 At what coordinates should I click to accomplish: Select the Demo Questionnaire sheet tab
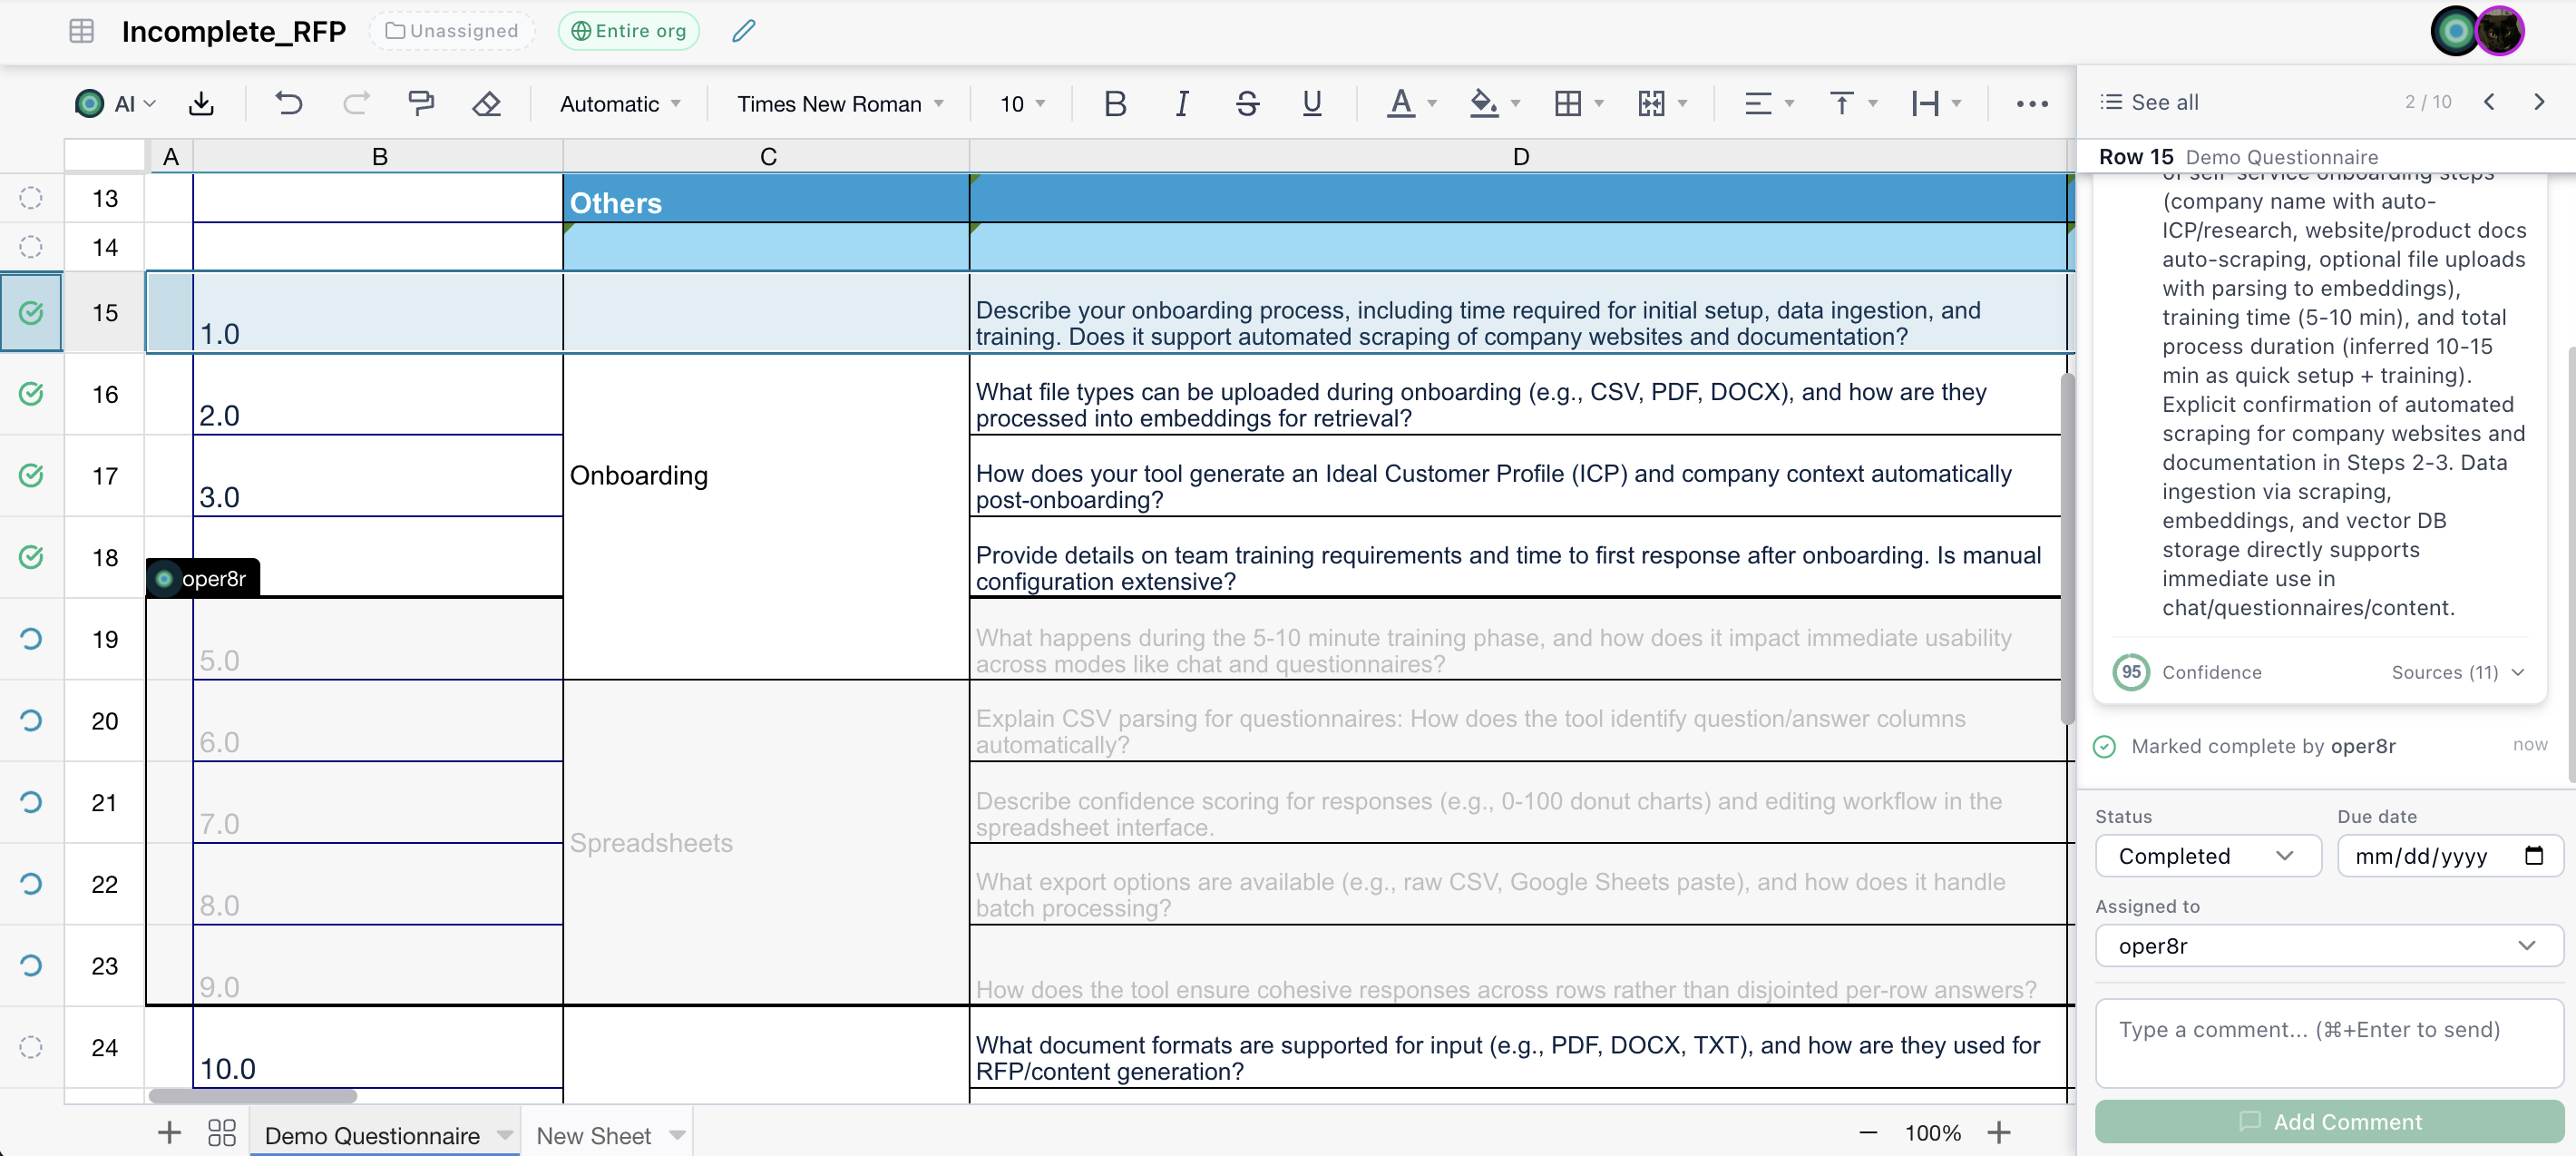click(372, 1135)
